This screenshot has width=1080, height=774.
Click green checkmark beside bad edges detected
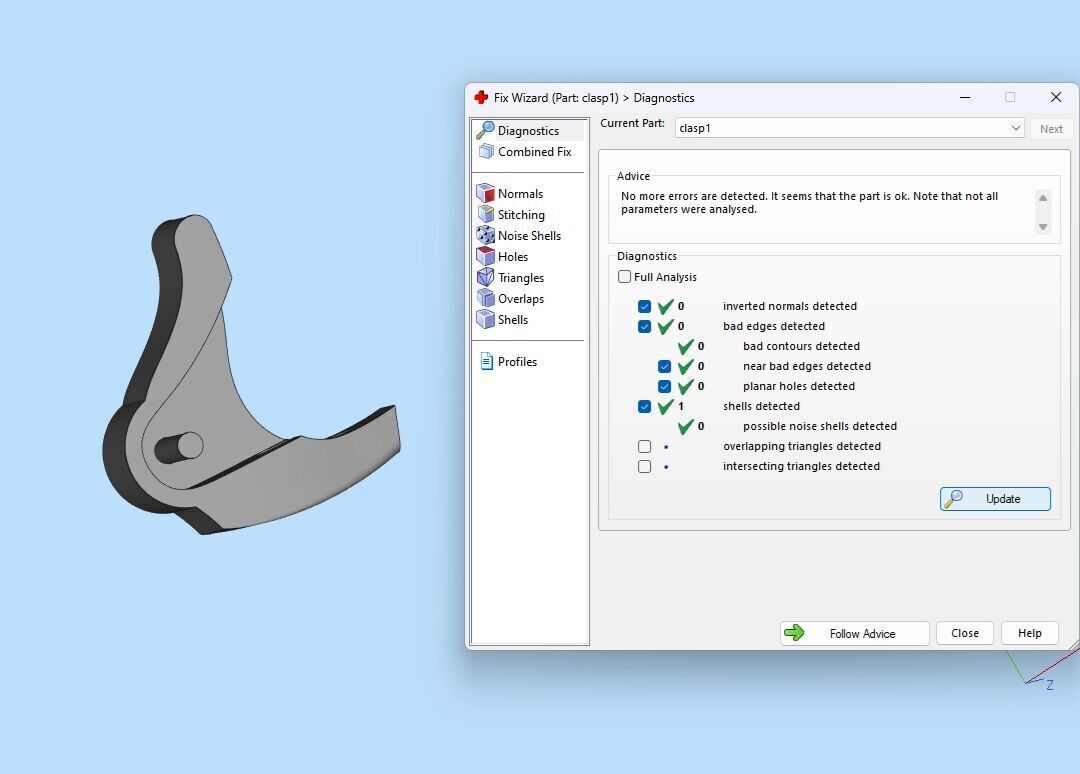665,326
